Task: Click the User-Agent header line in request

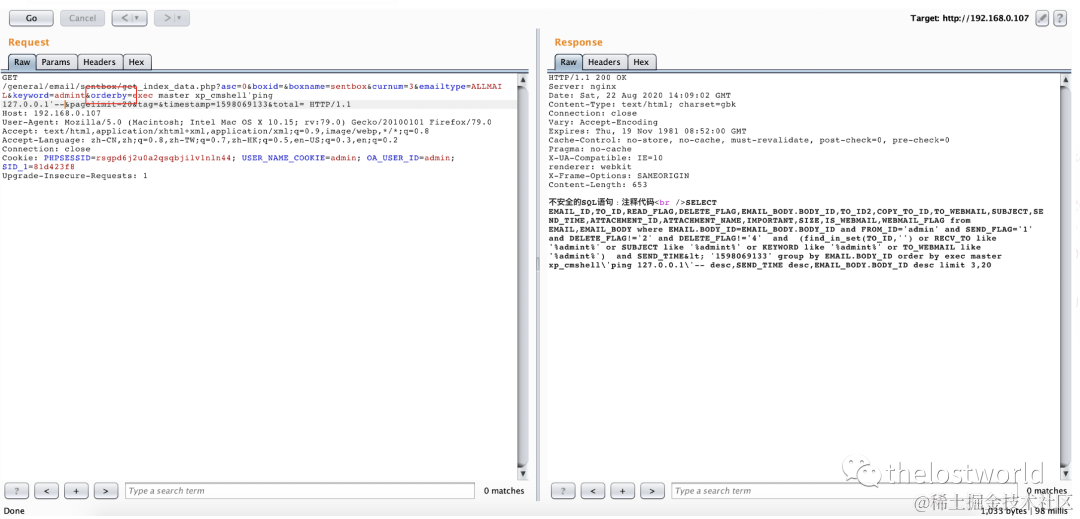Action: pyautogui.click(x=247, y=122)
